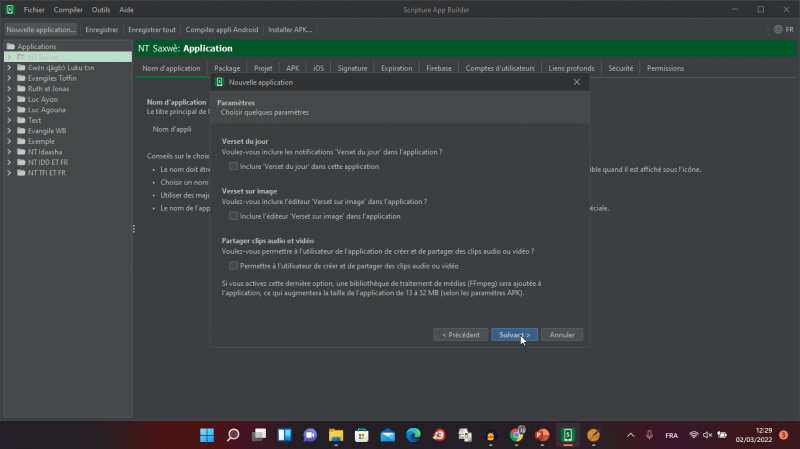
Task: Switch to the Signature tab
Action: click(x=352, y=68)
